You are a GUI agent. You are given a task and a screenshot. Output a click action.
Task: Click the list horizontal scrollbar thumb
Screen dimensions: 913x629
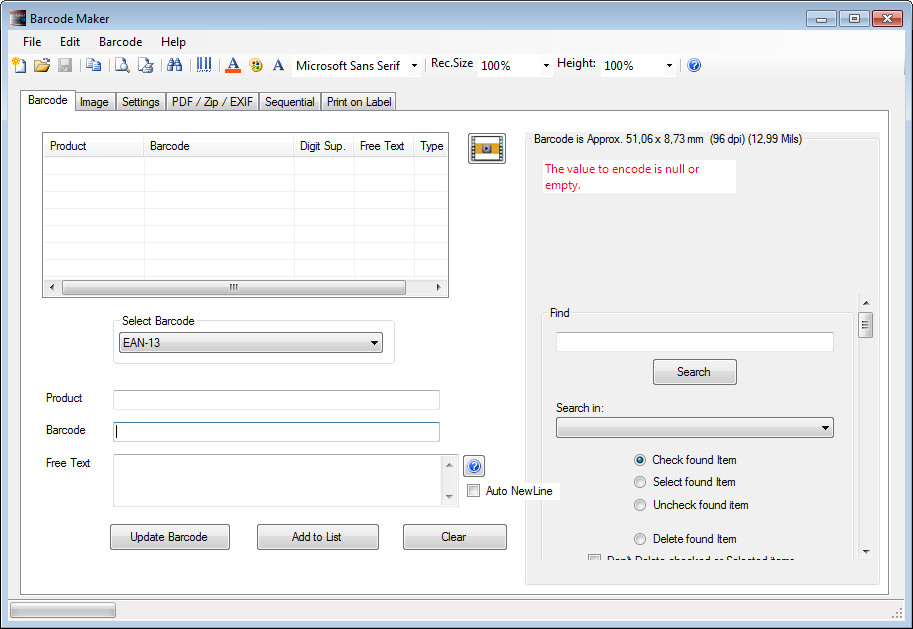pyautogui.click(x=233, y=287)
